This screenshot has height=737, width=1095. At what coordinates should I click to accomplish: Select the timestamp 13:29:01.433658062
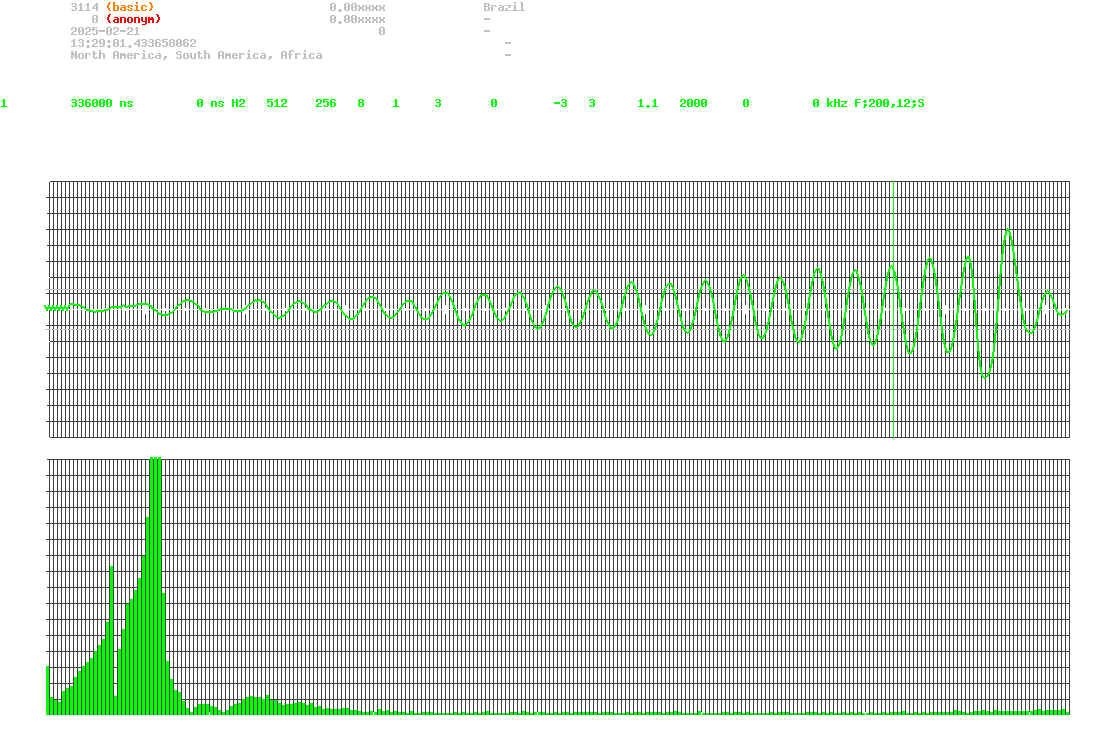point(133,43)
